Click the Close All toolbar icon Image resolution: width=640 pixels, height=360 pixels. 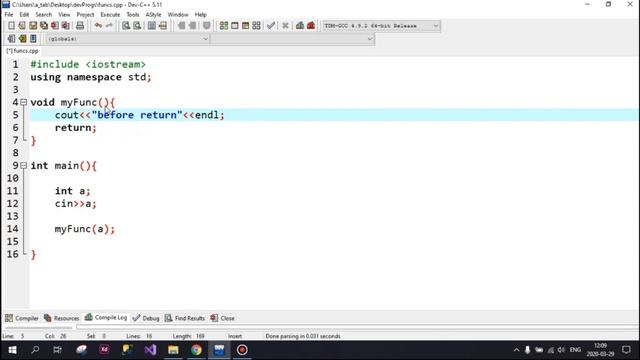pos(65,26)
